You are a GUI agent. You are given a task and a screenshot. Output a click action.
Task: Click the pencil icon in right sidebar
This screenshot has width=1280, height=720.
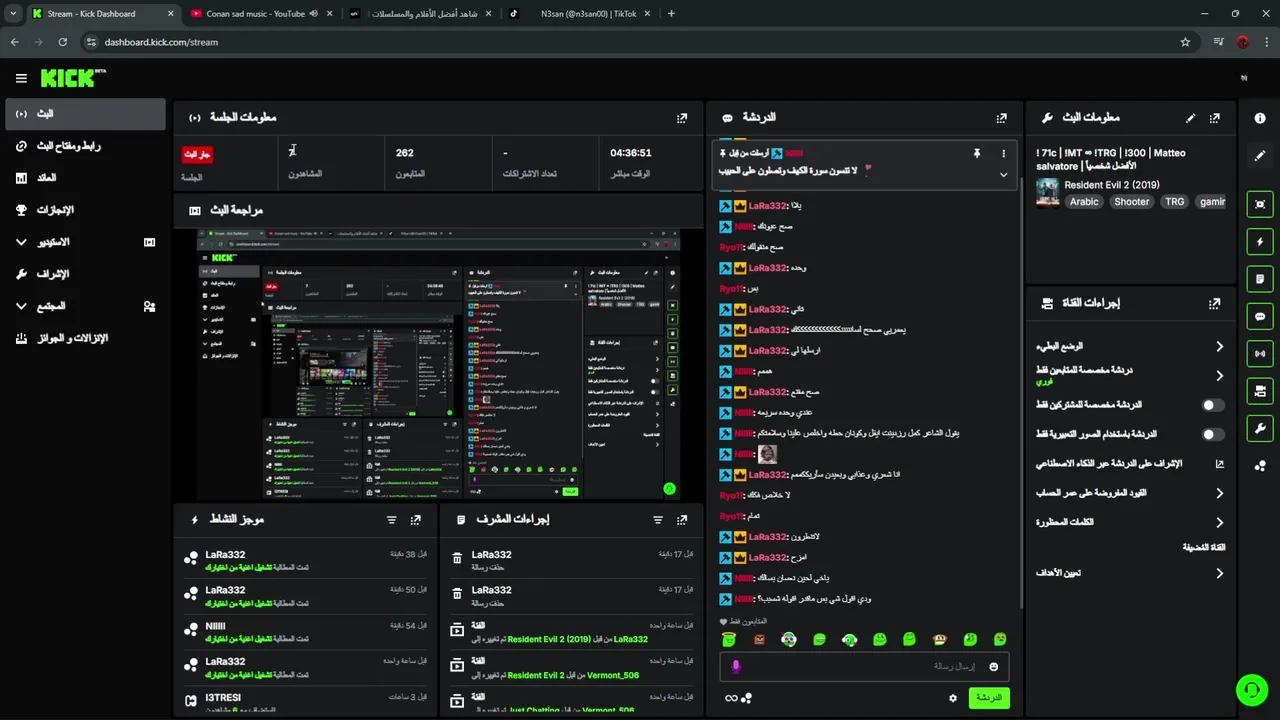[x=1260, y=156]
